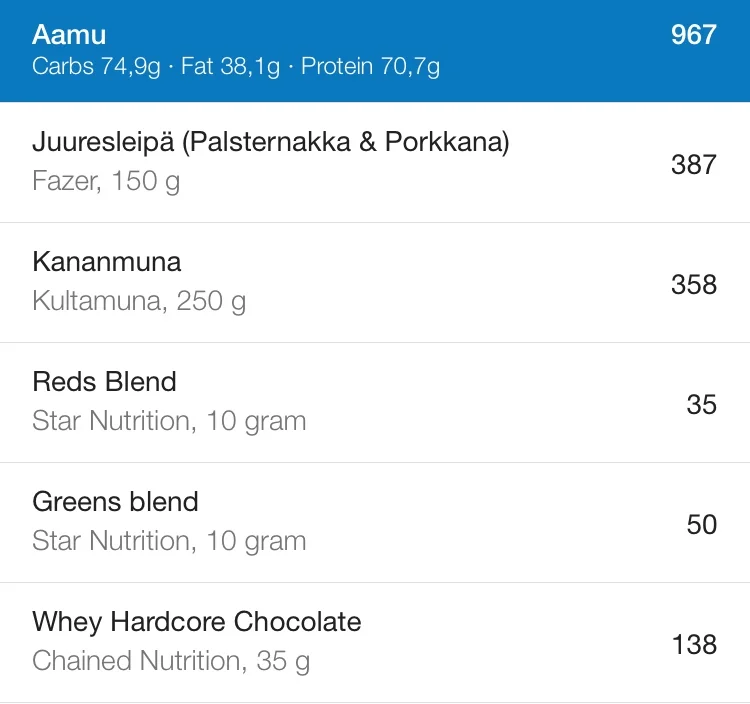The width and height of the screenshot is (750, 704).
Task: Click the Kultamuna, 250 g serving text
Action: 139,301
